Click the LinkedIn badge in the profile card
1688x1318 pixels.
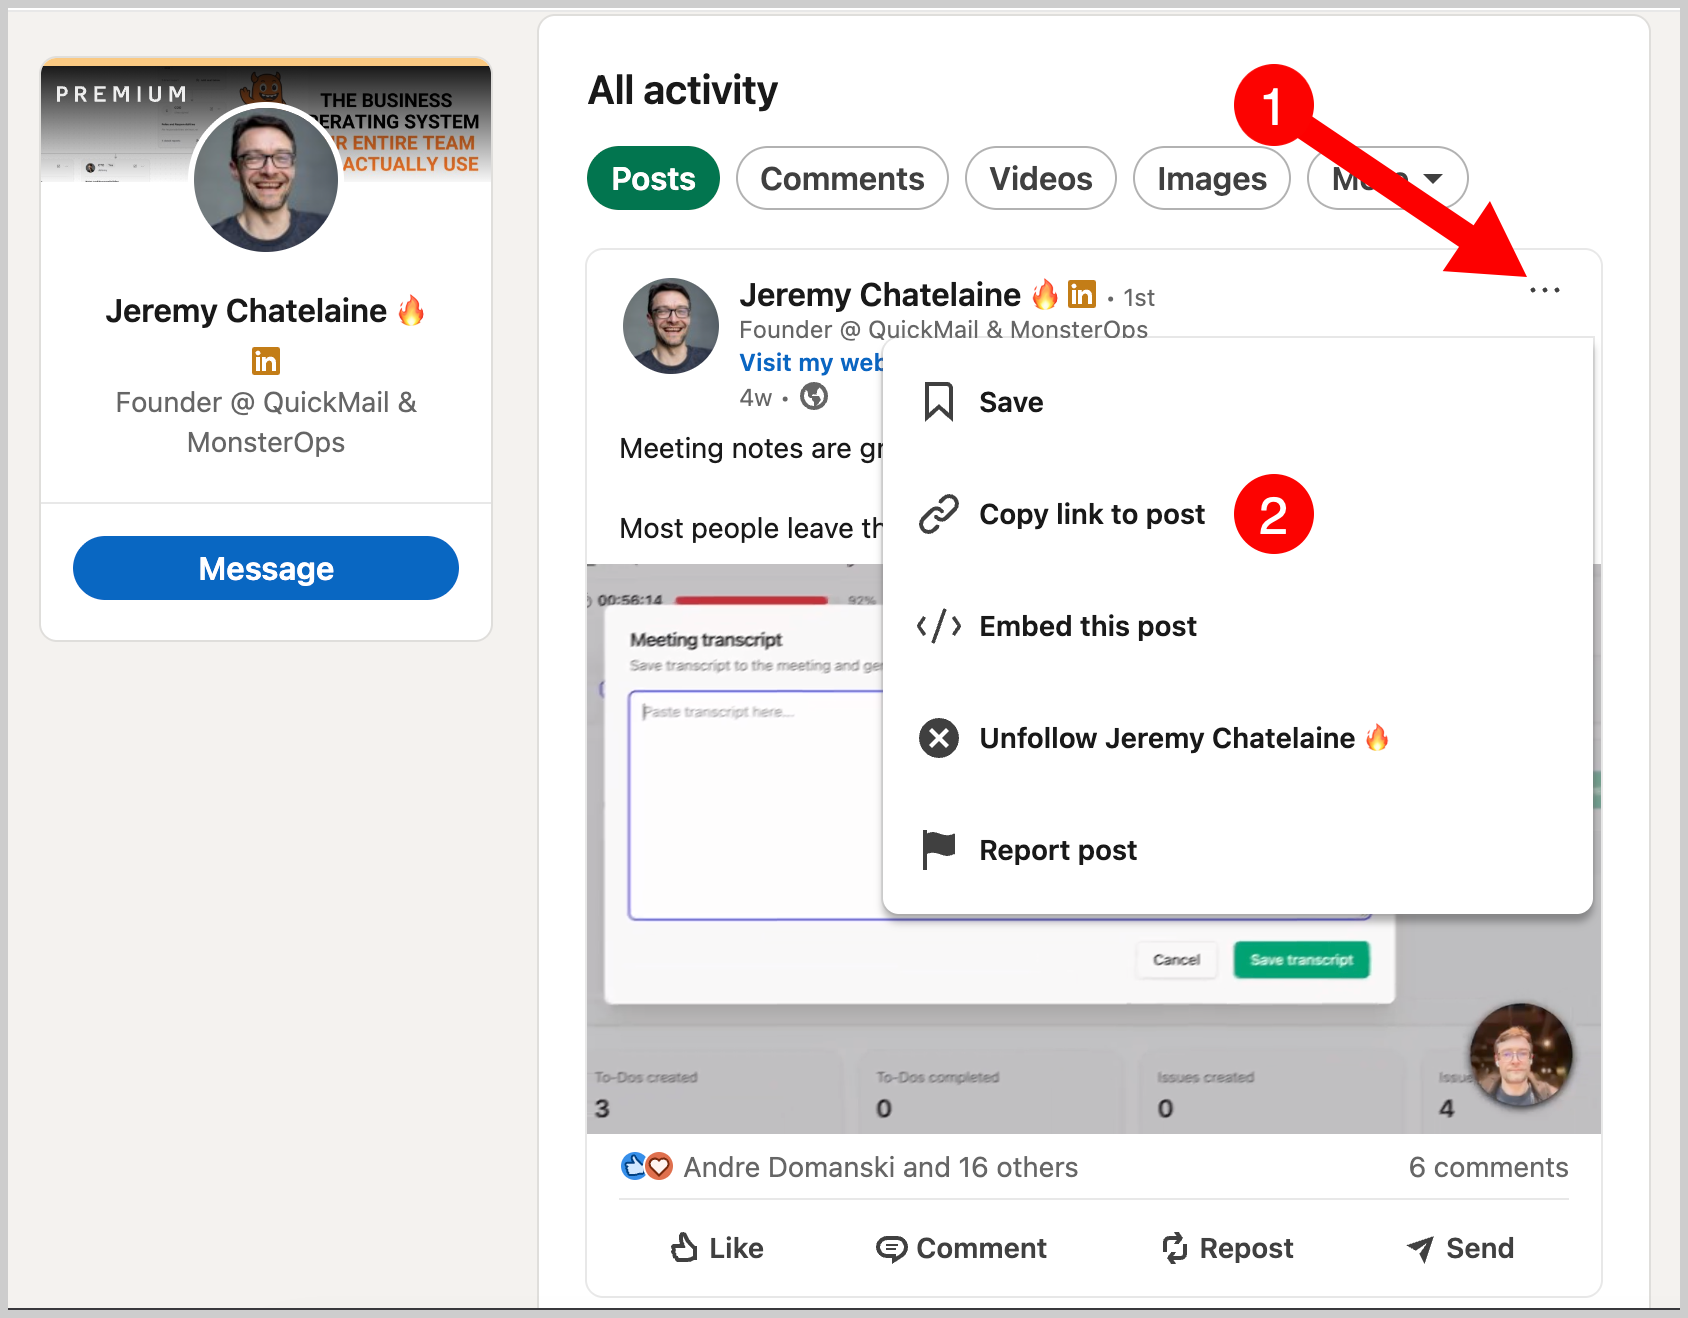click(x=266, y=361)
